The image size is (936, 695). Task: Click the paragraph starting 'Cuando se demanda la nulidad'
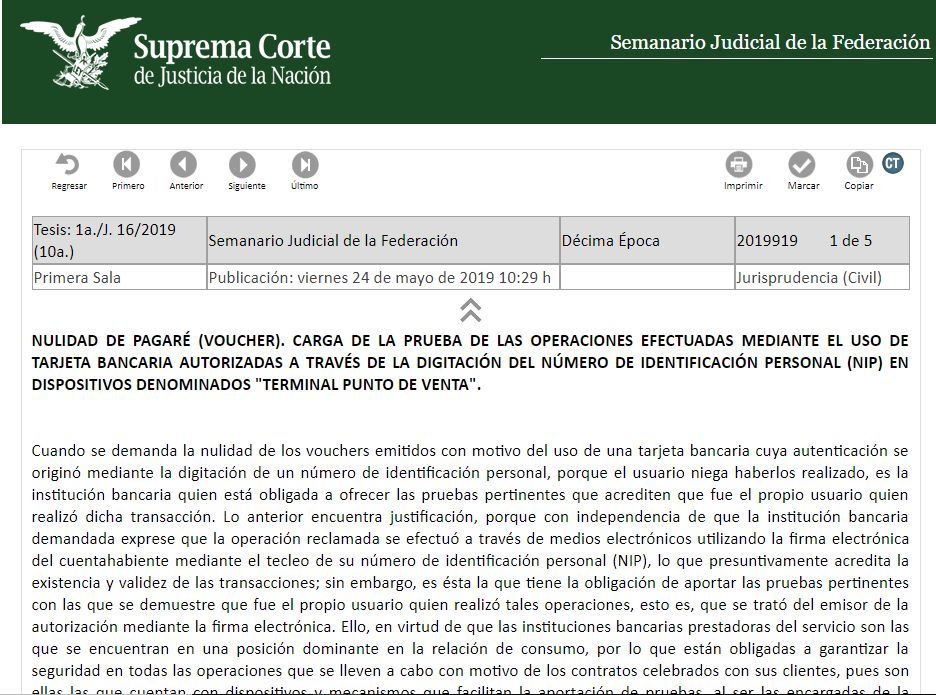coord(470,570)
